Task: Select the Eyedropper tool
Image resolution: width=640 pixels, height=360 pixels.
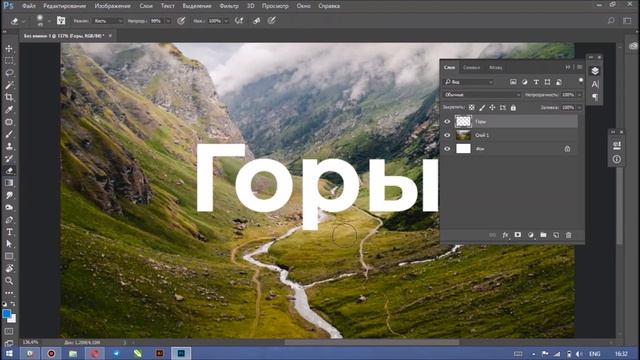Action: click(x=9, y=109)
